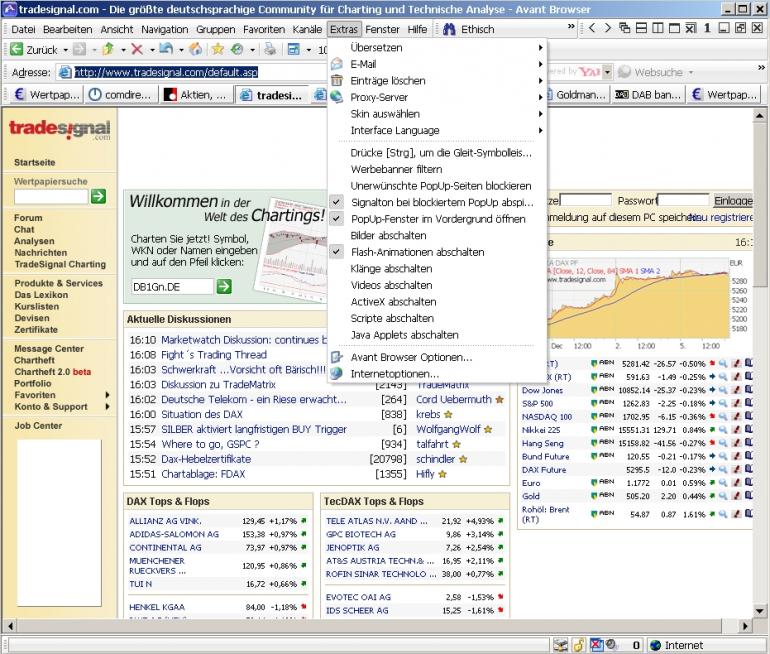Open the Gruppen menu
The image size is (770, 654).
tap(216, 29)
